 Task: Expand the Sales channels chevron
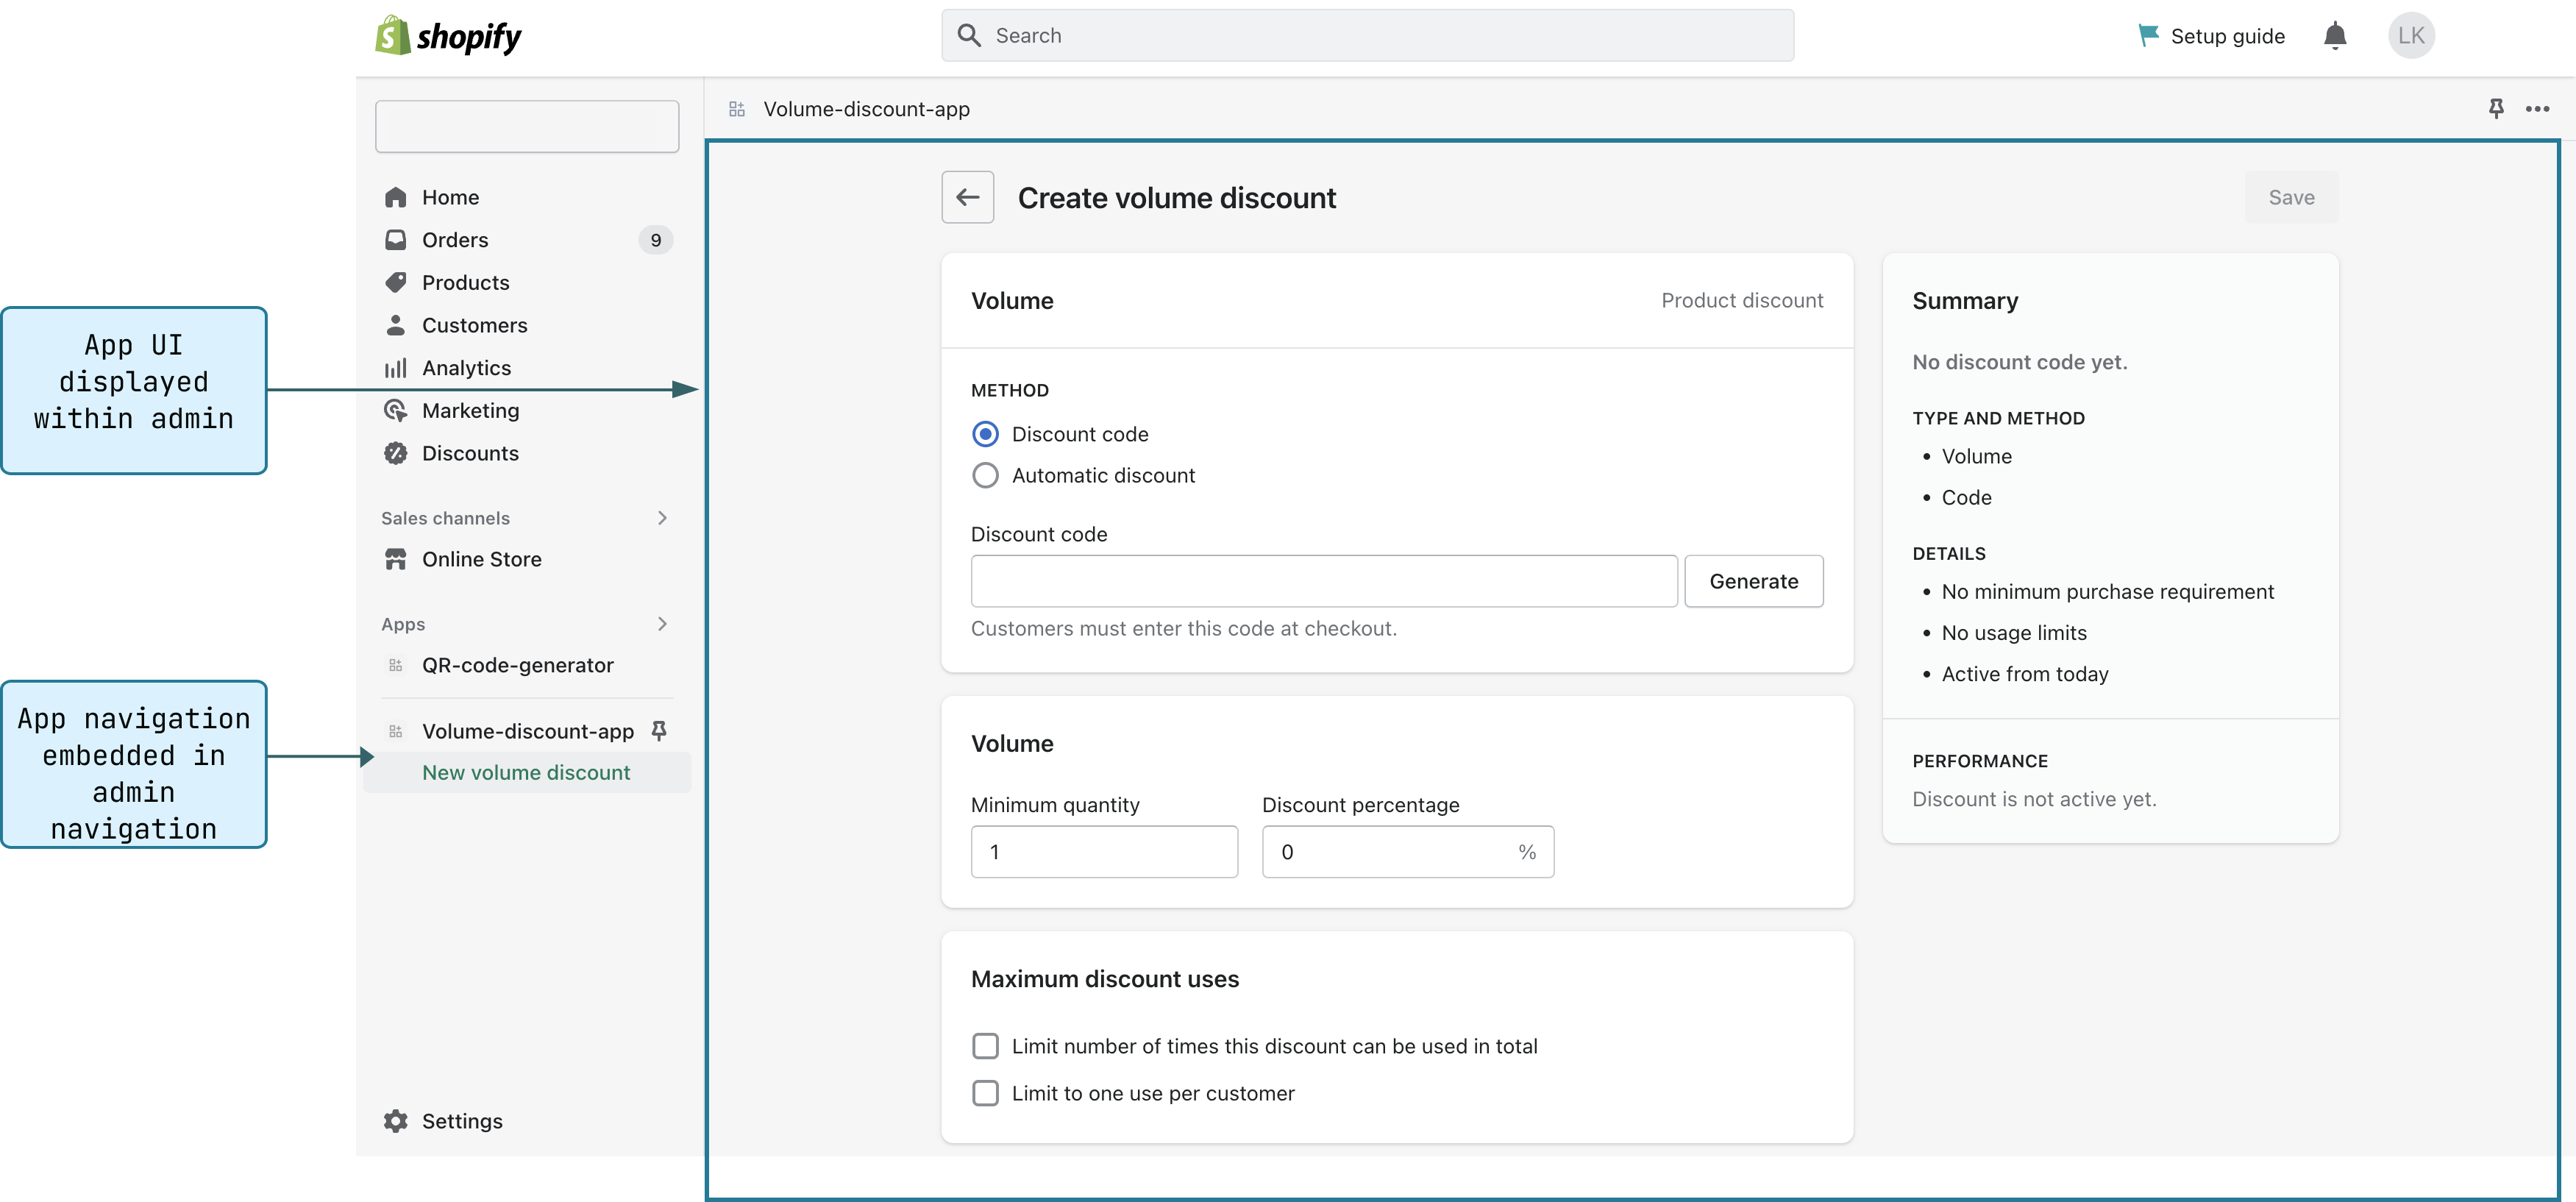pyautogui.click(x=662, y=518)
